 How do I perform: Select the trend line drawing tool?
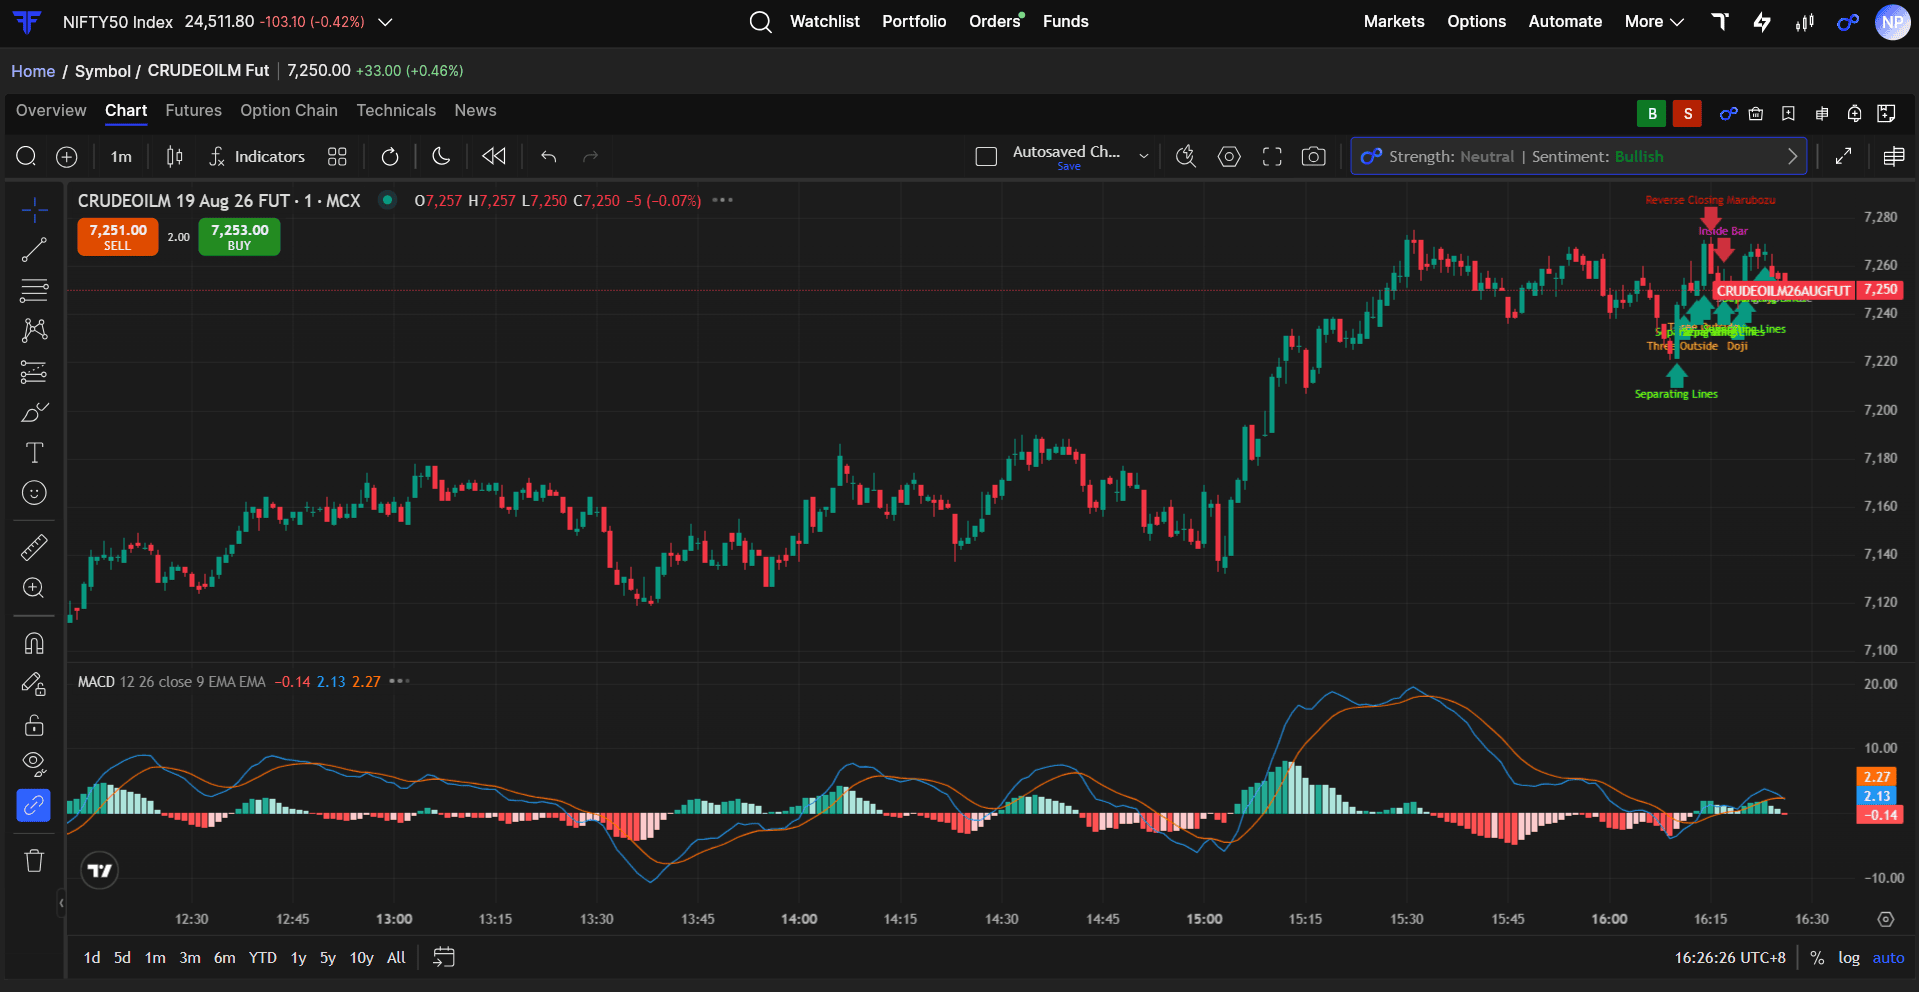(34, 250)
